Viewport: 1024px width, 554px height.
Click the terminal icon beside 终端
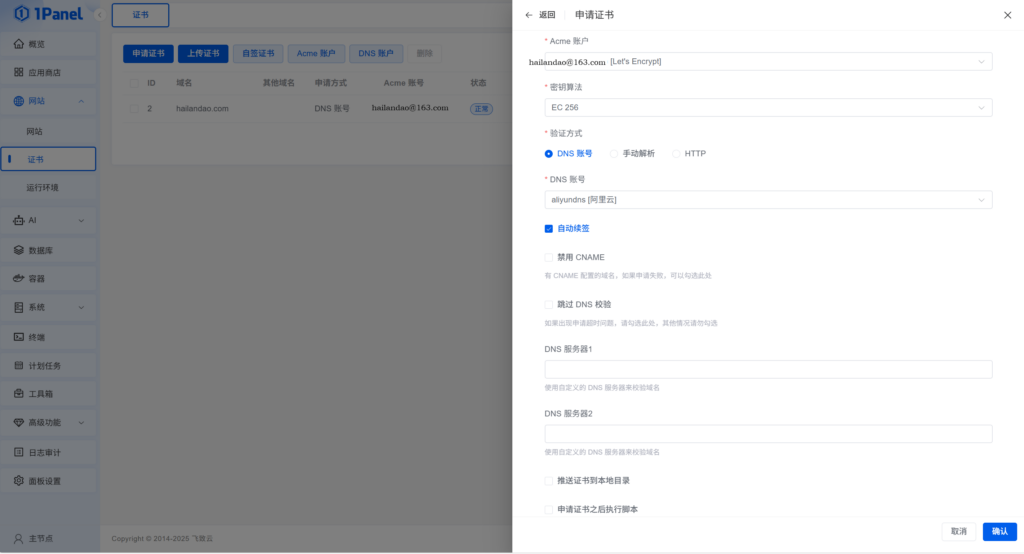tap(18, 337)
